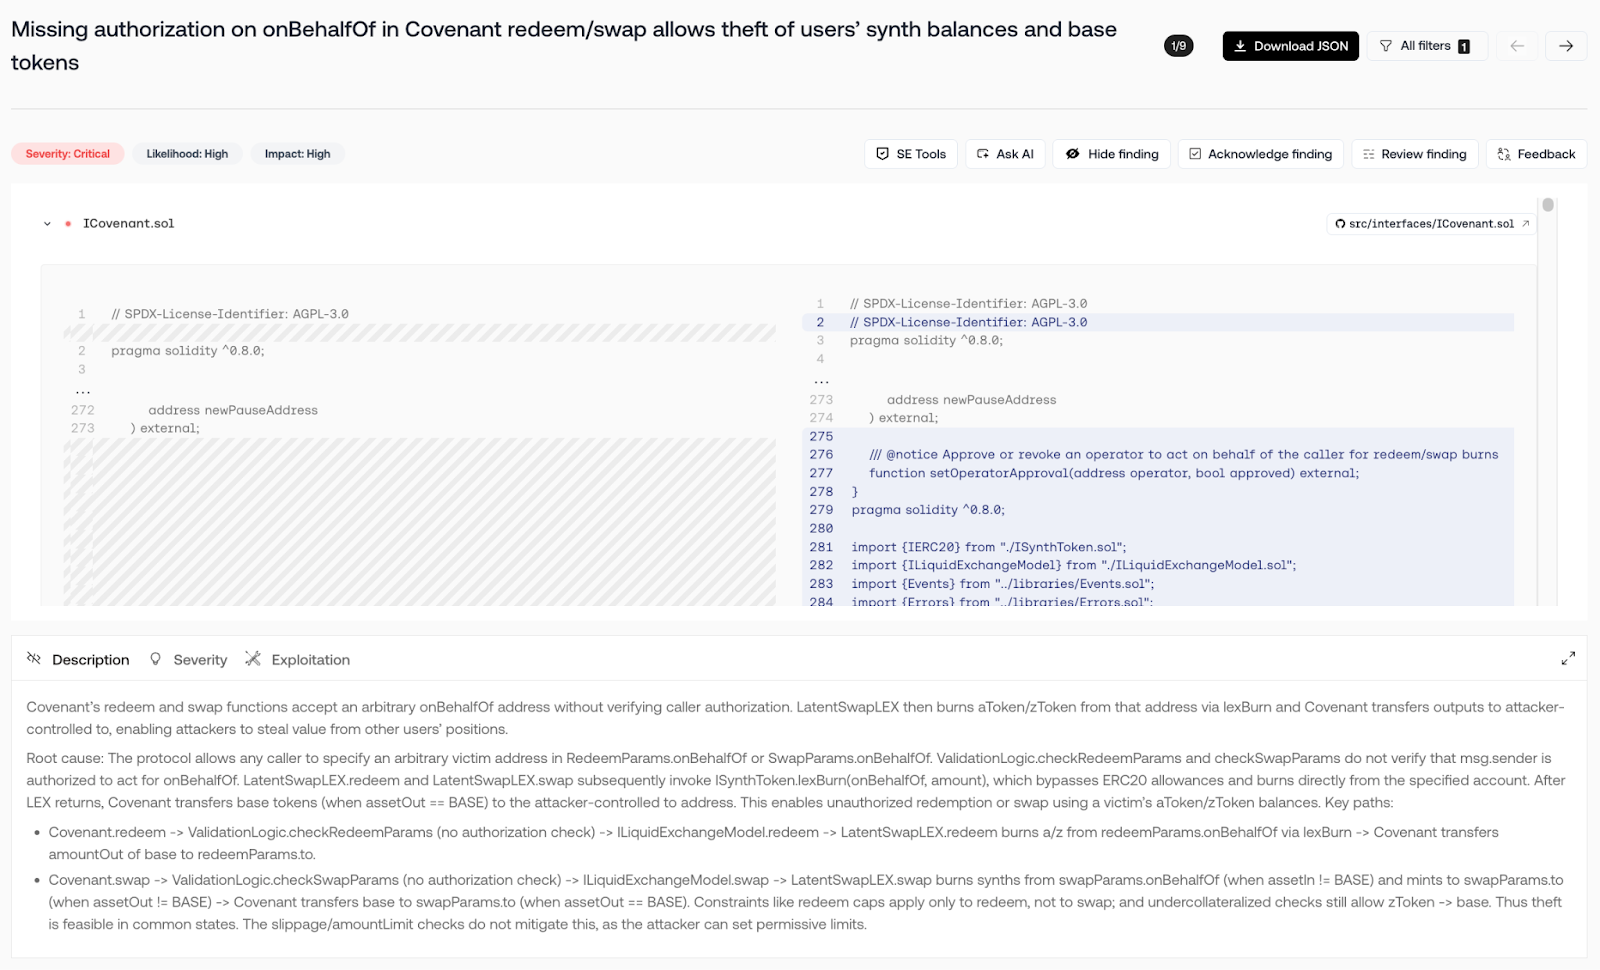Screen dimensions: 1600x970
Task: Open SE Tools
Action: [911, 154]
